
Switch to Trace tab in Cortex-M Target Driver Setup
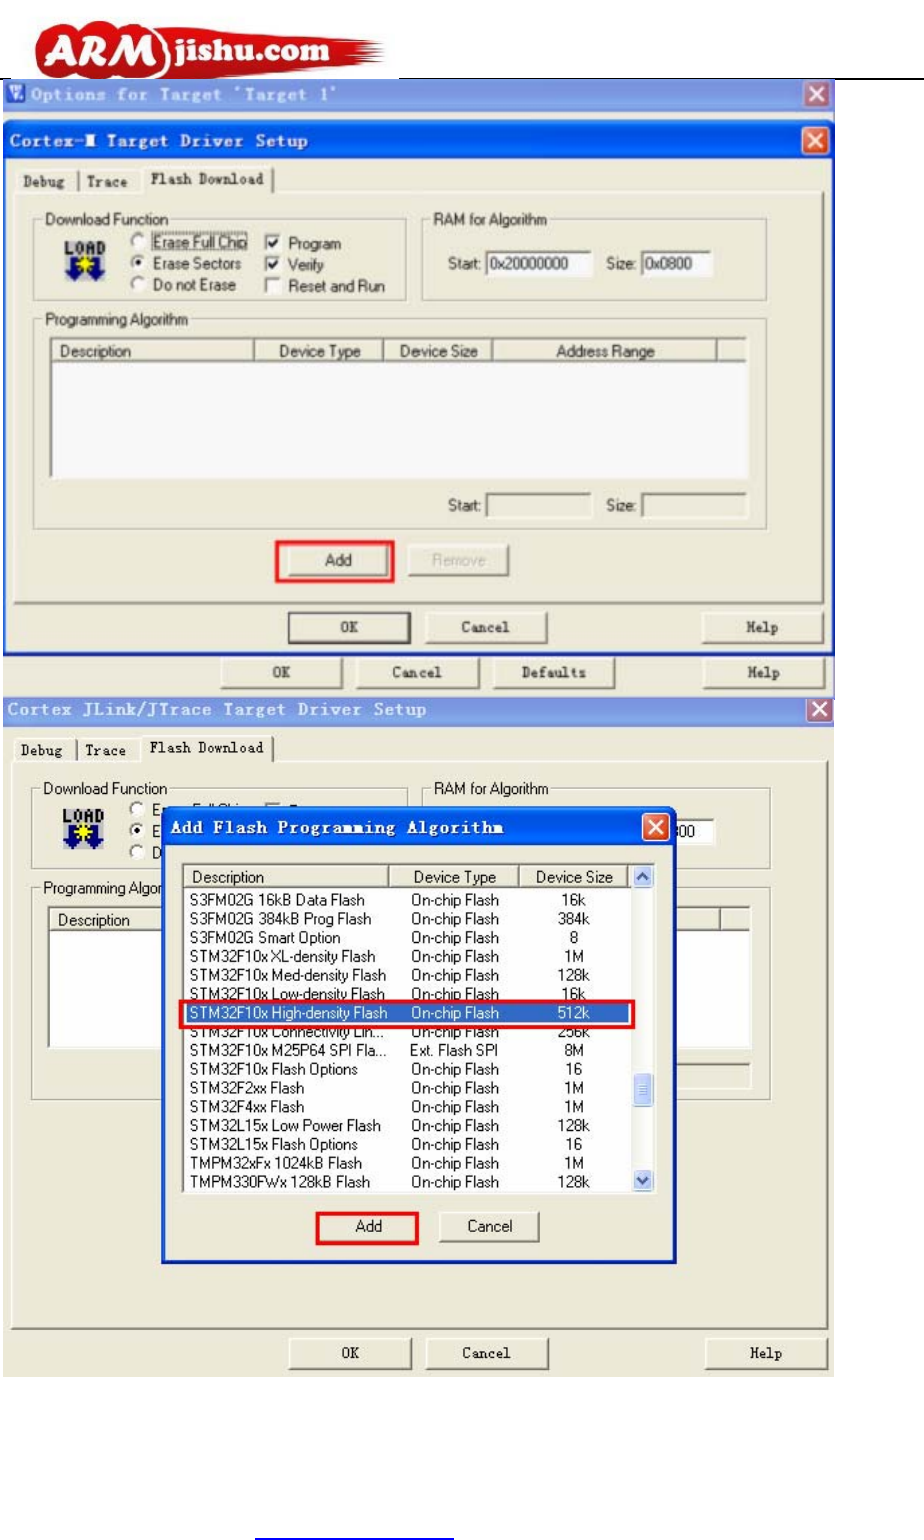click(107, 181)
